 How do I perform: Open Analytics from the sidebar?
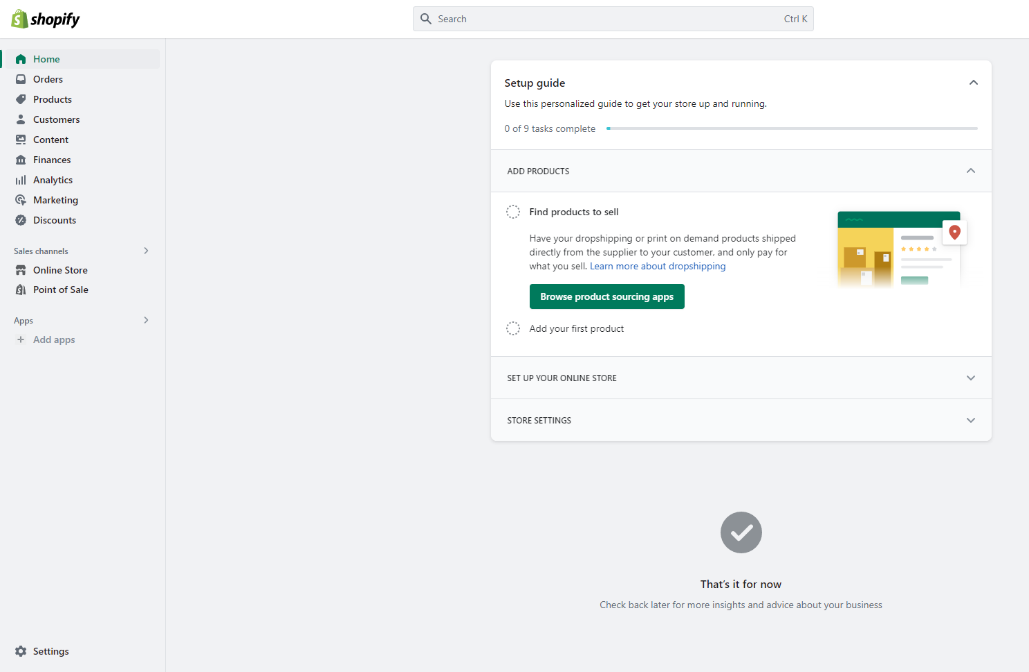point(81,180)
